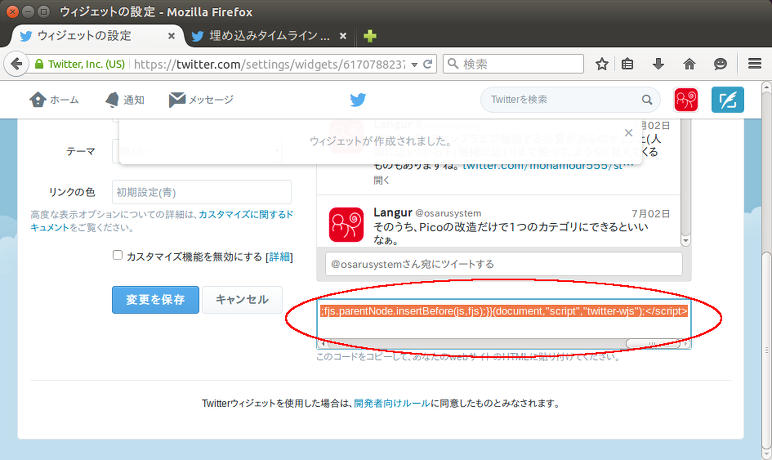Open Twitter ホーム navigation item
This screenshot has height=460, width=772.
54,99
